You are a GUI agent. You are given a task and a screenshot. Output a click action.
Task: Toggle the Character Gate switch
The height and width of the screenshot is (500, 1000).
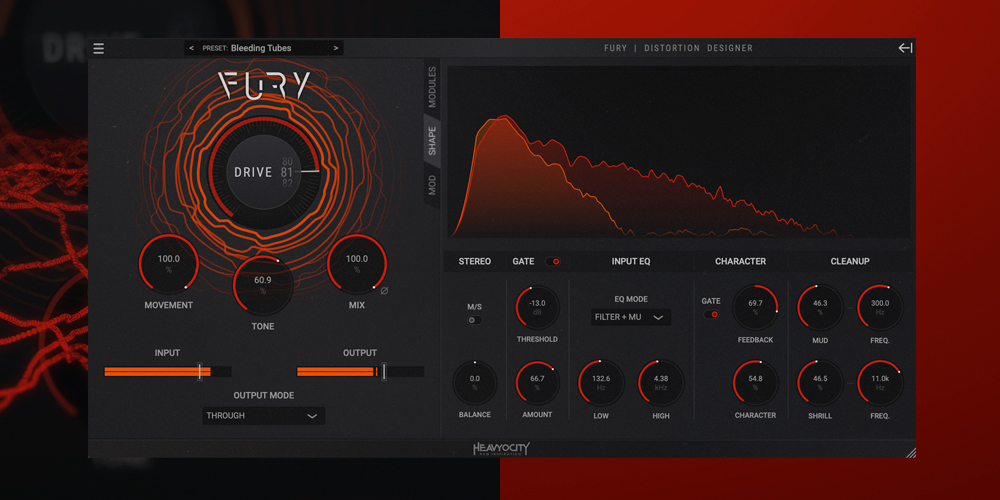pyautogui.click(x=711, y=314)
